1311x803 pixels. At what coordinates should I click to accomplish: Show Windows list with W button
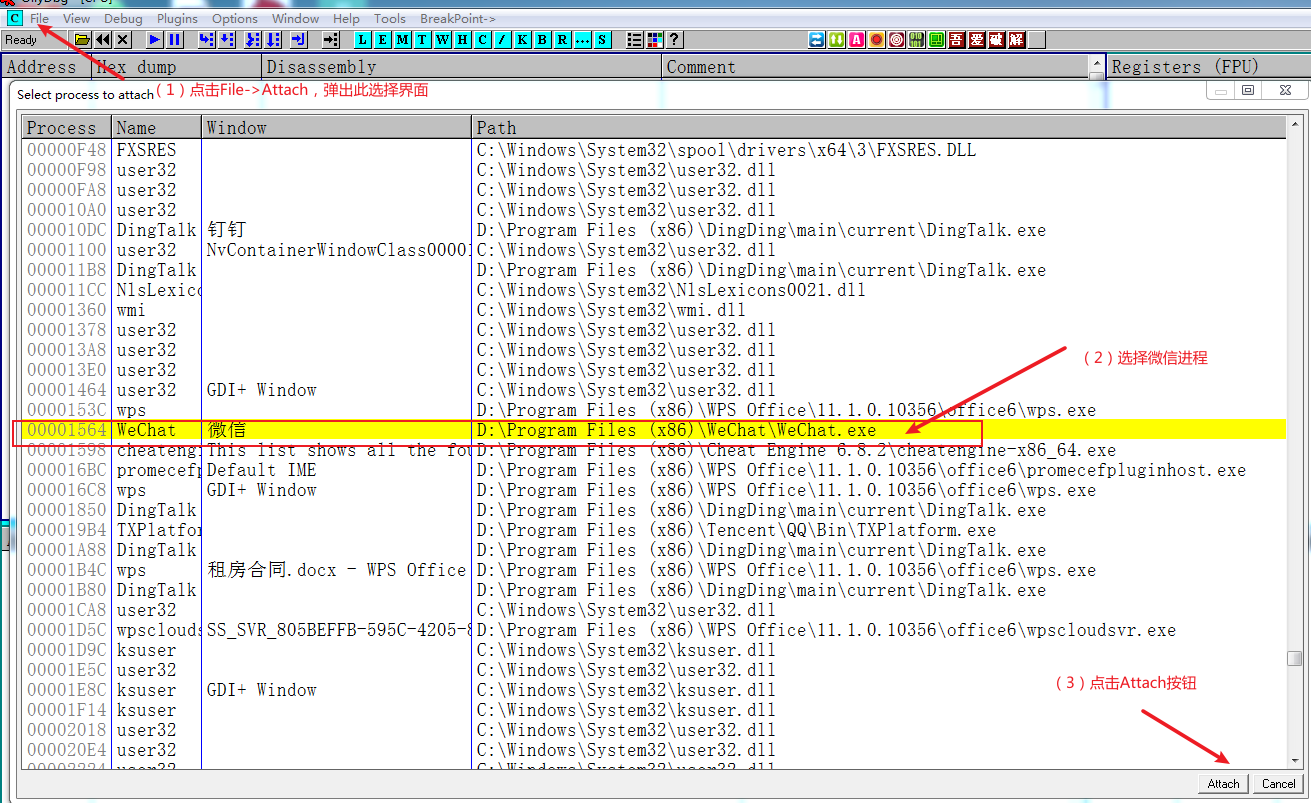coord(442,40)
